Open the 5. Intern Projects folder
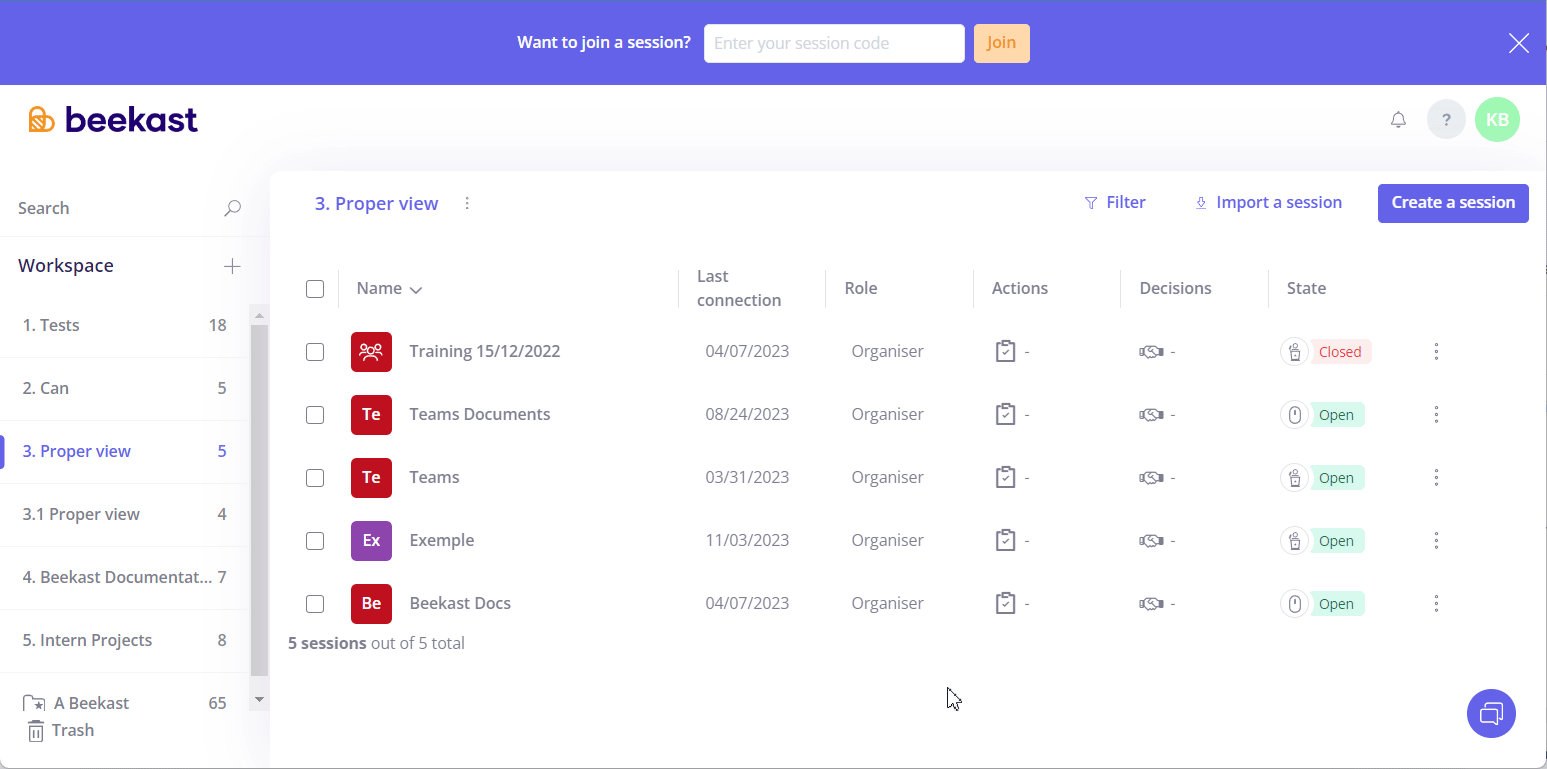The height and width of the screenshot is (769, 1547). pos(124,640)
